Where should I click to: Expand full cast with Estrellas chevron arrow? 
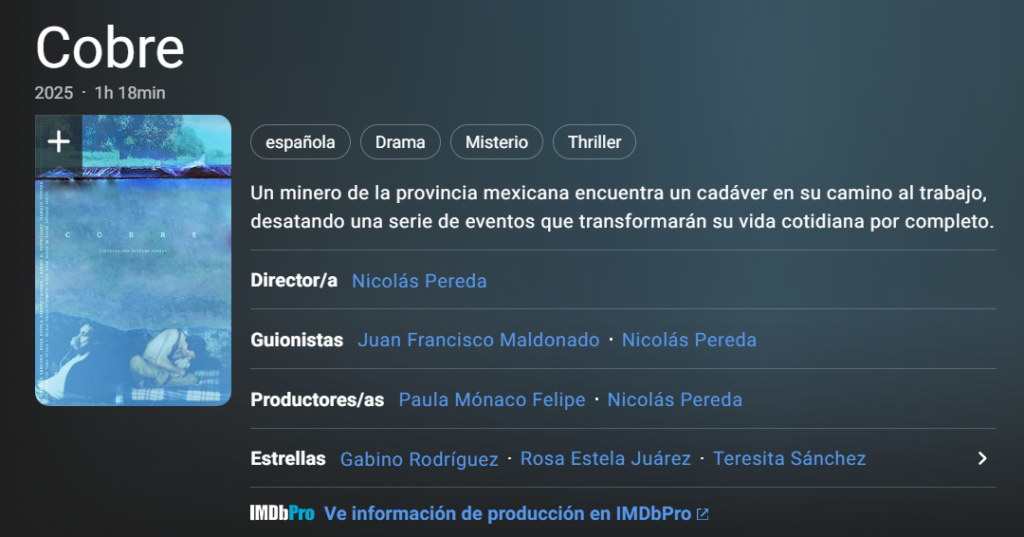point(982,459)
